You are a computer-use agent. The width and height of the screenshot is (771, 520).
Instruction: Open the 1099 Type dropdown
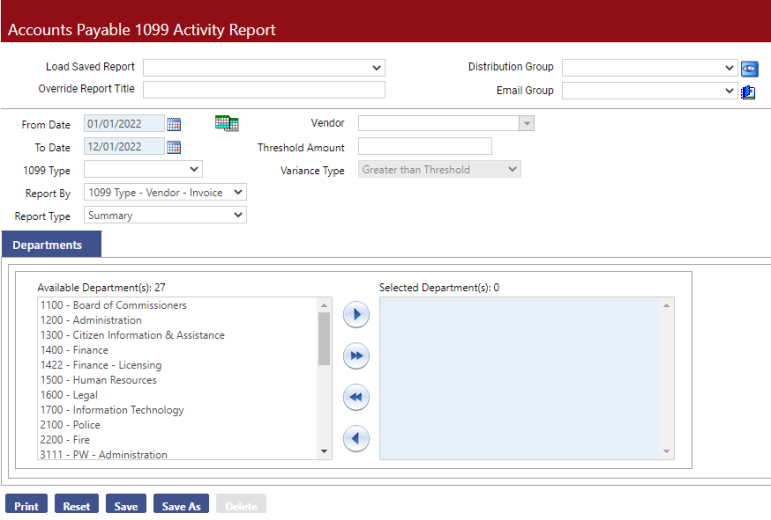point(144,170)
